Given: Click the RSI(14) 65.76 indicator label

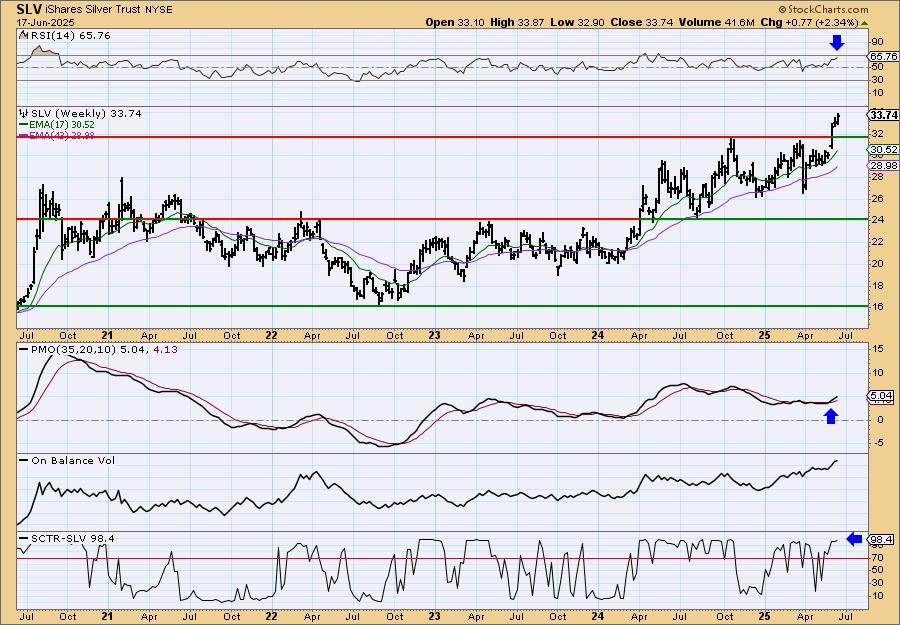Looking at the screenshot, I should [69, 36].
